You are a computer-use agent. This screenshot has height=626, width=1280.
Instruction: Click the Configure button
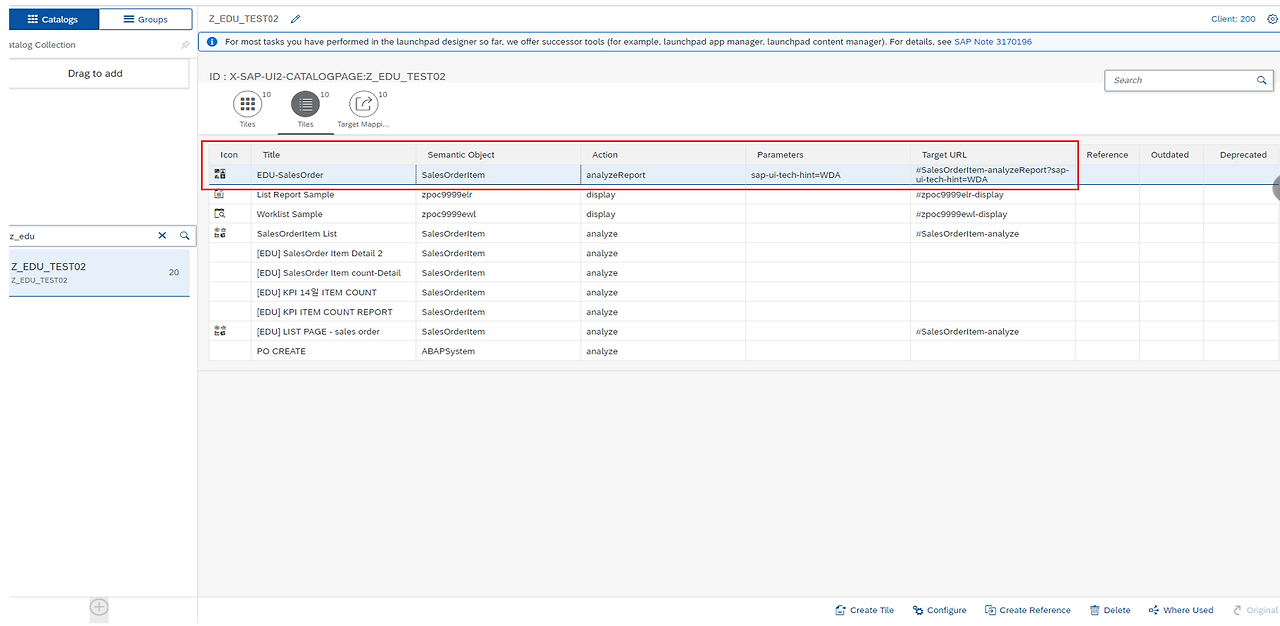click(939, 610)
